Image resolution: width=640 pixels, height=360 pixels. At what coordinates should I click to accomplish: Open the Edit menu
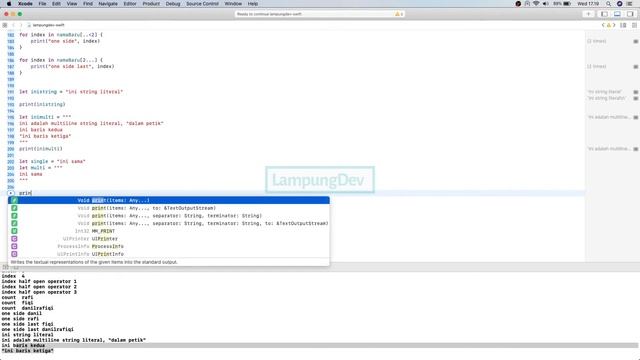pos(56,4)
